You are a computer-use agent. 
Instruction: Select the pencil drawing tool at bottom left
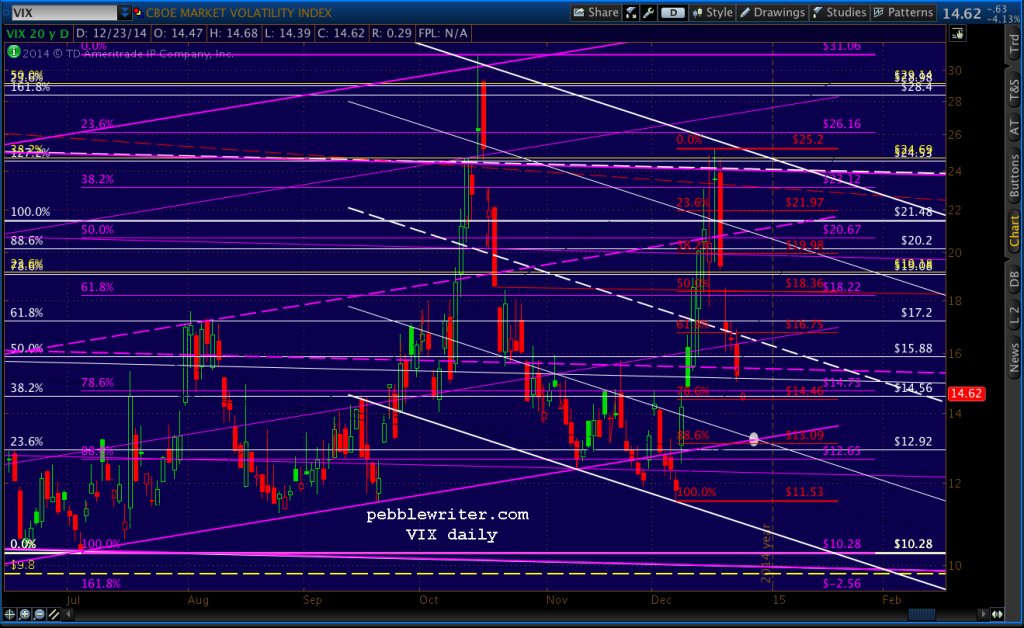click(x=53, y=614)
